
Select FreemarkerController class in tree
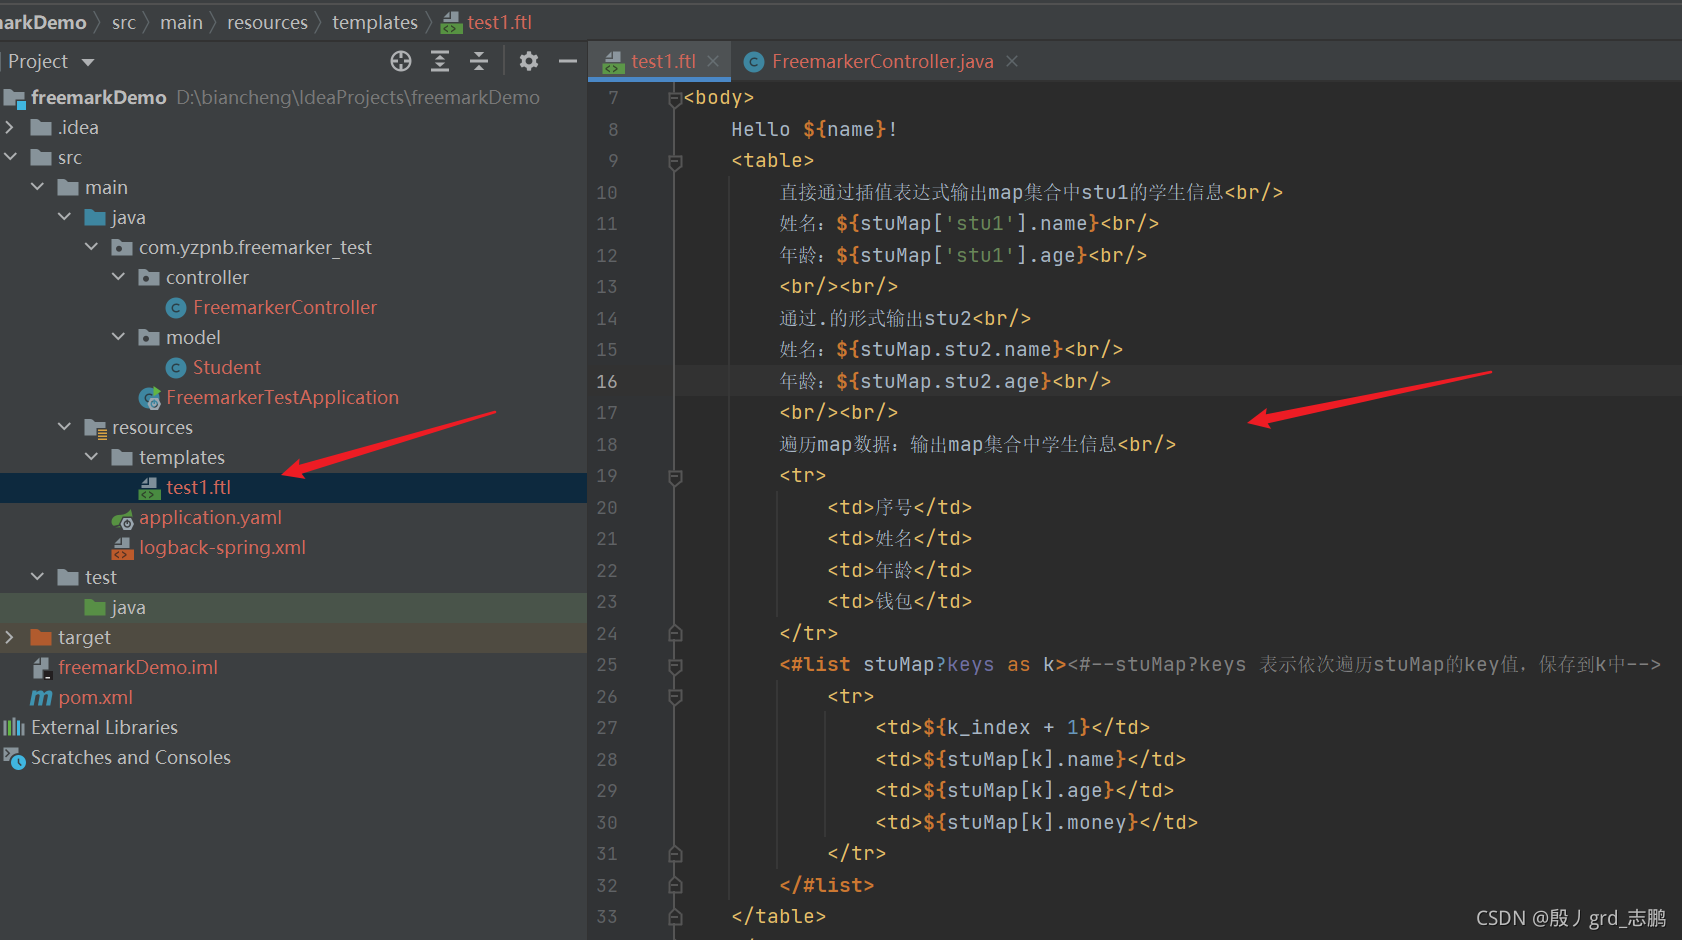point(285,307)
